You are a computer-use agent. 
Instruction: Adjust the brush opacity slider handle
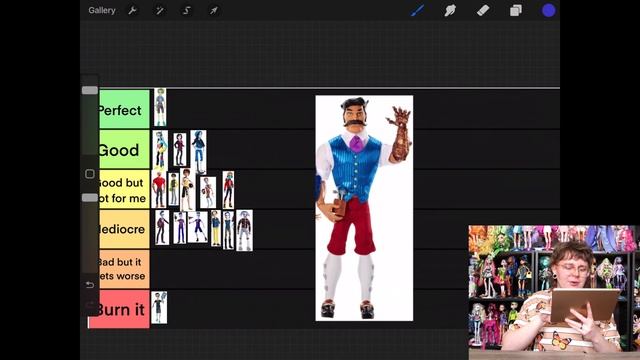click(x=90, y=198)
